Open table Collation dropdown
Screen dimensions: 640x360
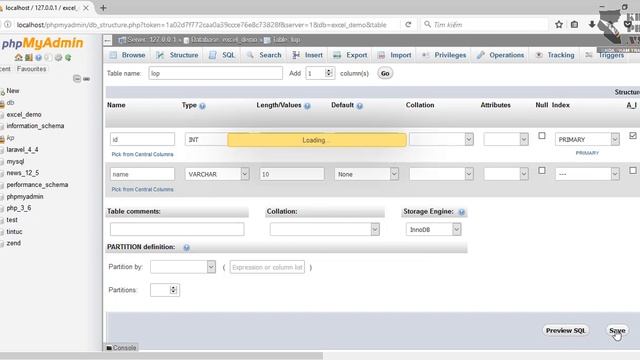point(325,229)
